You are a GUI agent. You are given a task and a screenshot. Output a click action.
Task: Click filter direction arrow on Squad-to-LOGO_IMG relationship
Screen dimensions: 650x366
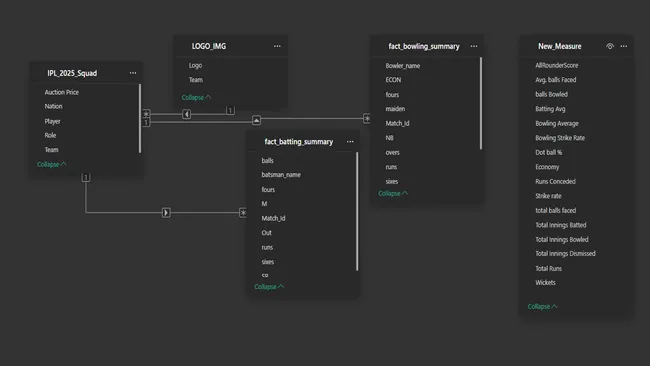click(187, 114)
